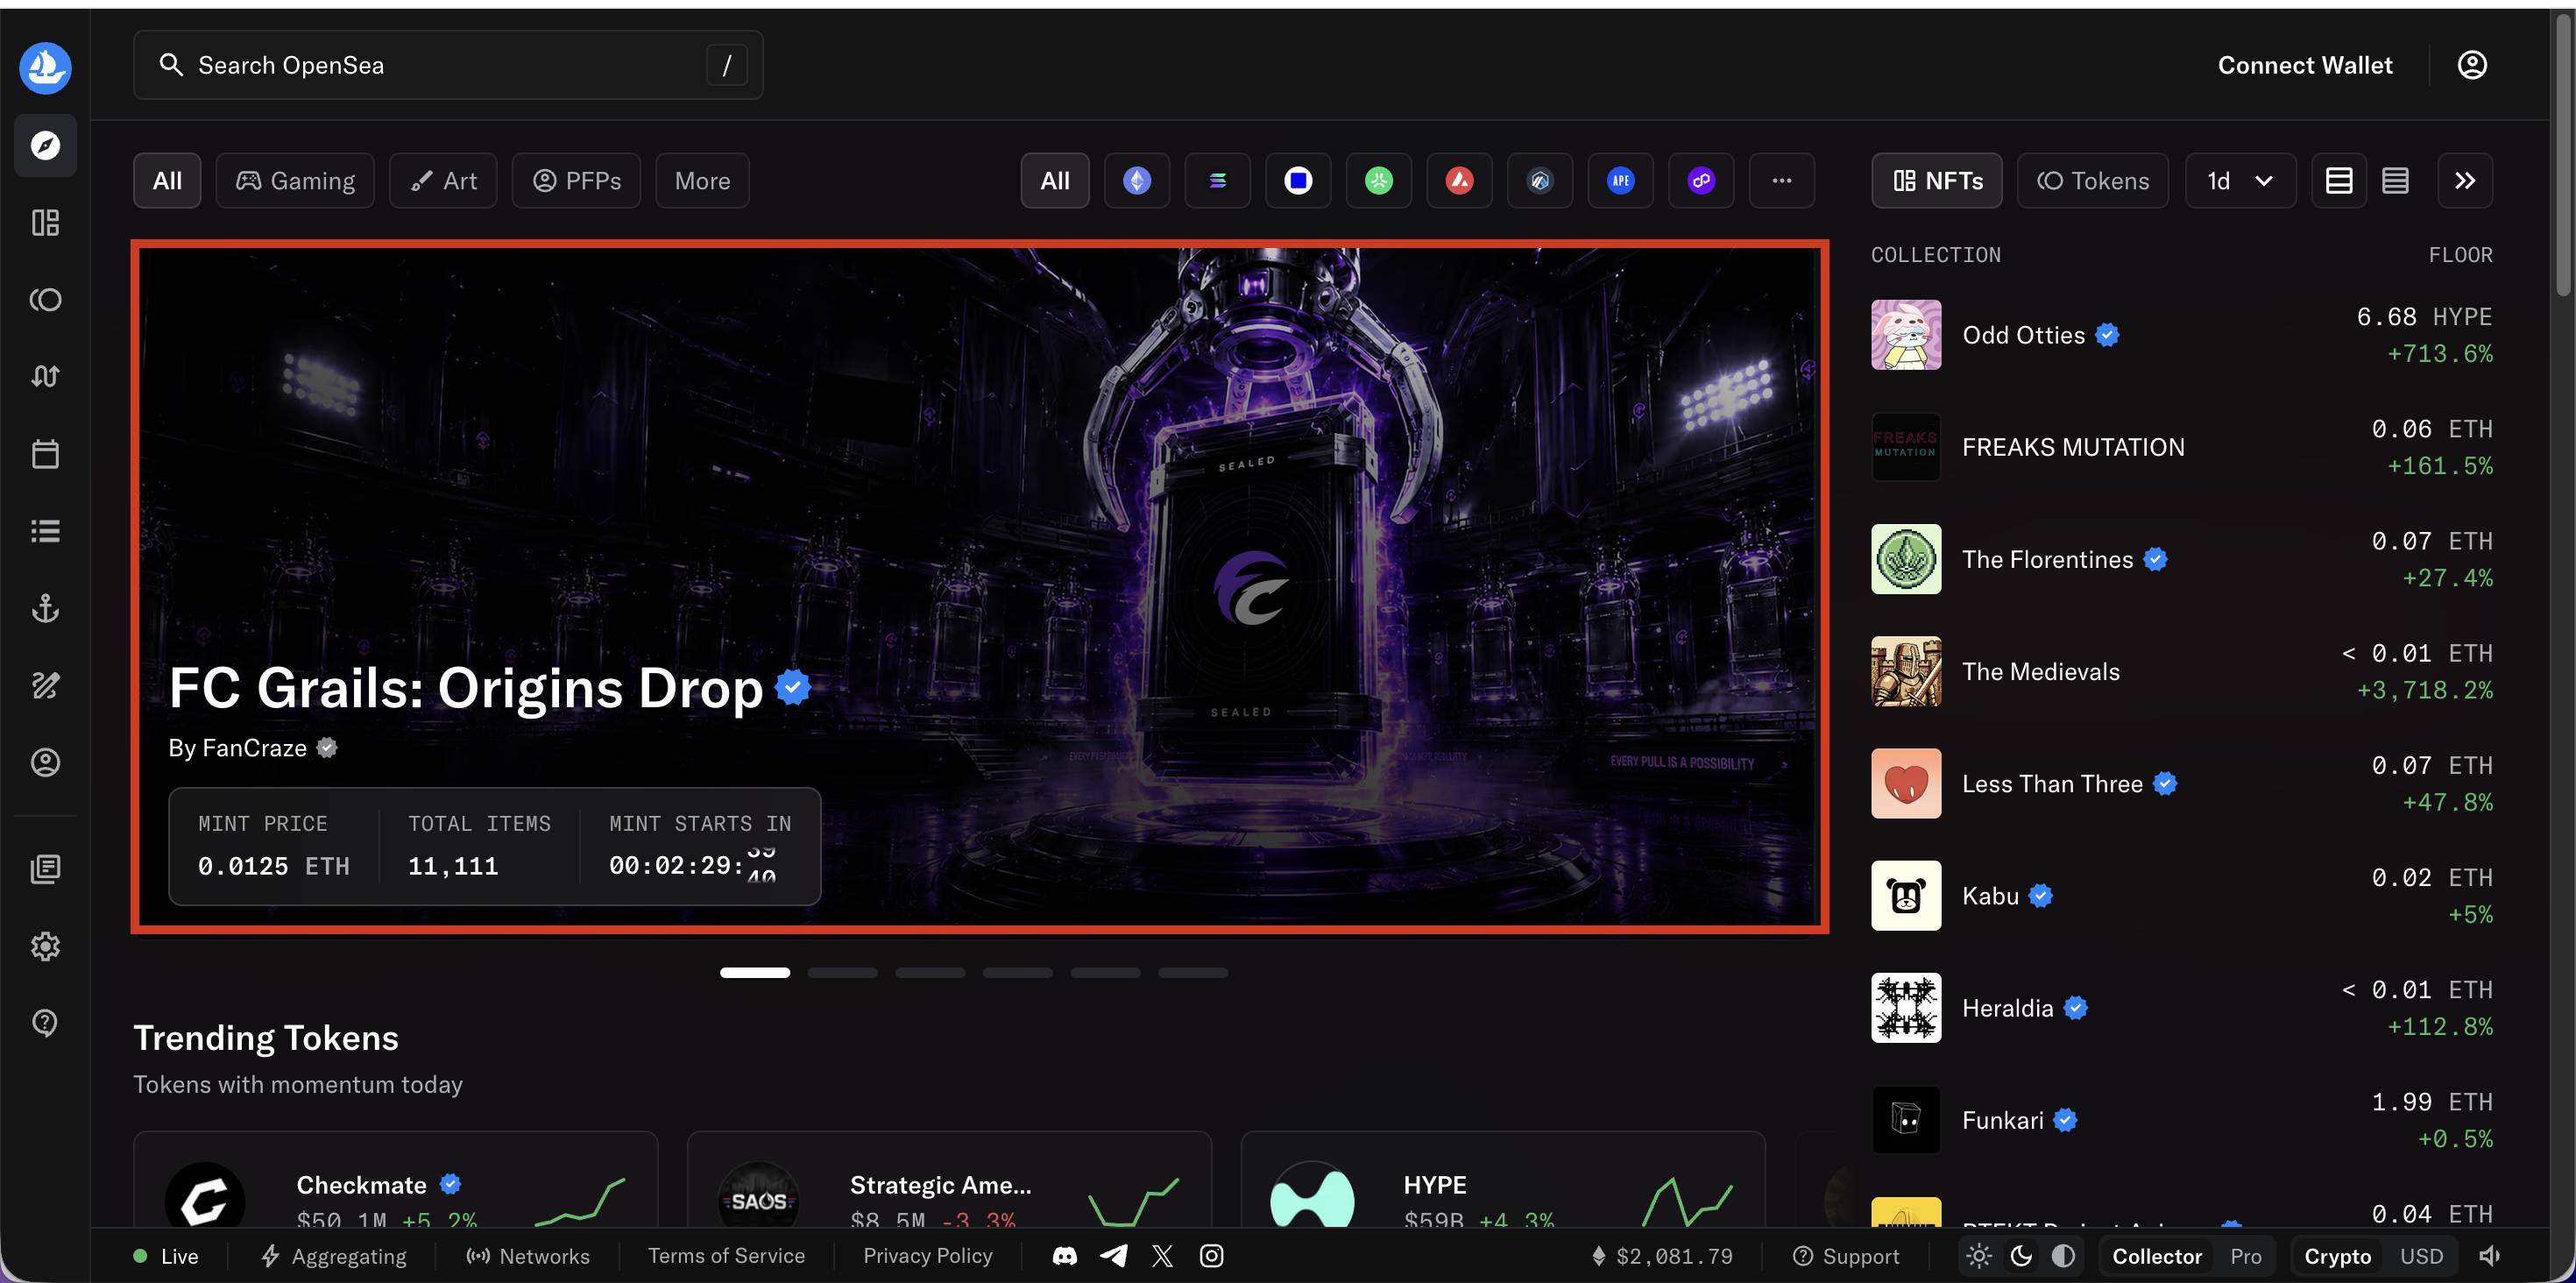Image resolution: width=2576 pixels, height=1283 pixels.
Task: Show prices in Crypto
Action: point(2337,1256)
